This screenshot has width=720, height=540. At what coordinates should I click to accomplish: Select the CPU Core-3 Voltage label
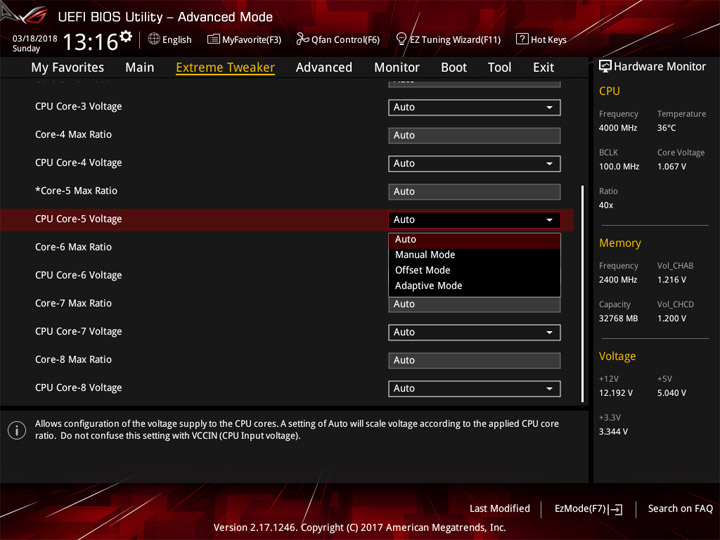click(x=79, y=107)
